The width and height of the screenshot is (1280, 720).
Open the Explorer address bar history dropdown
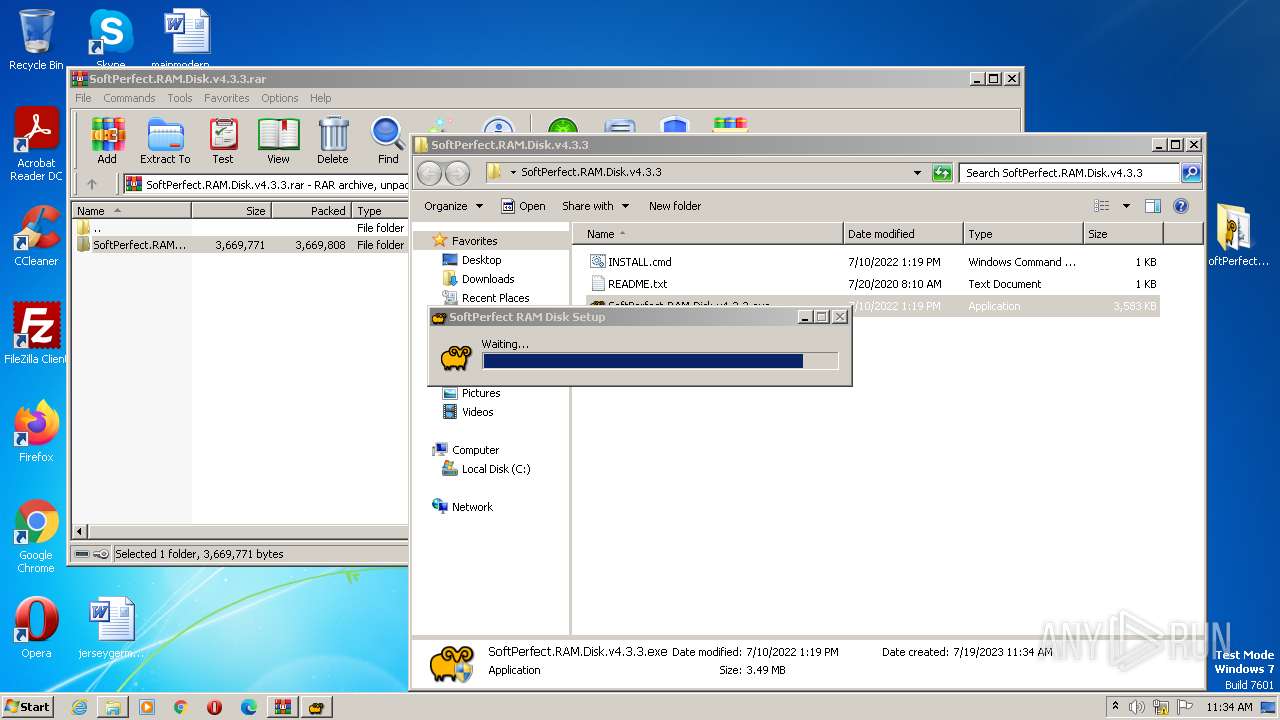[x=917, y=172]
